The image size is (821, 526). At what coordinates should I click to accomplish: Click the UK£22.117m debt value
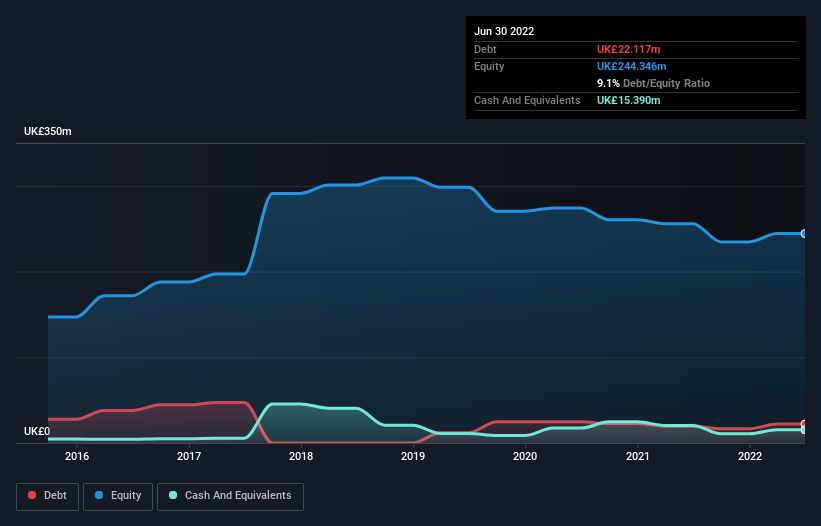pos(629,49)
